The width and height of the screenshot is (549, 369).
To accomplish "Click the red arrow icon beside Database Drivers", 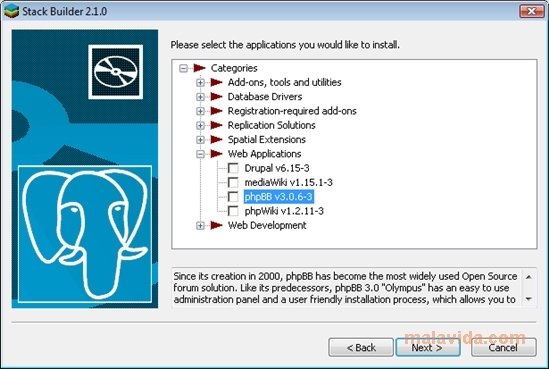I will pos(216,97).
